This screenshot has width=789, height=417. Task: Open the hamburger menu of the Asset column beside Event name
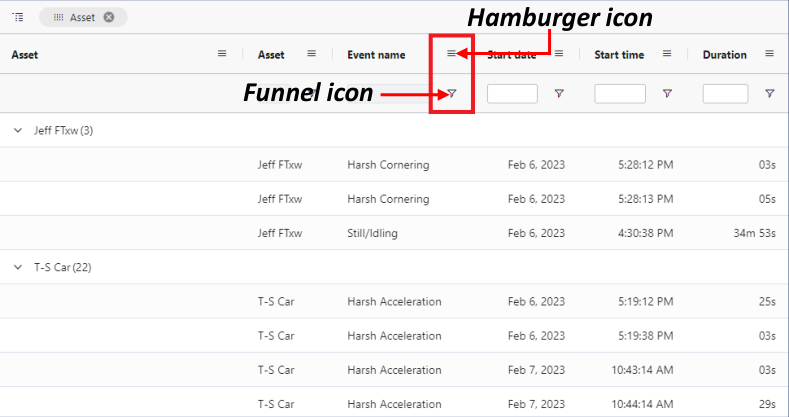point(311,53)
